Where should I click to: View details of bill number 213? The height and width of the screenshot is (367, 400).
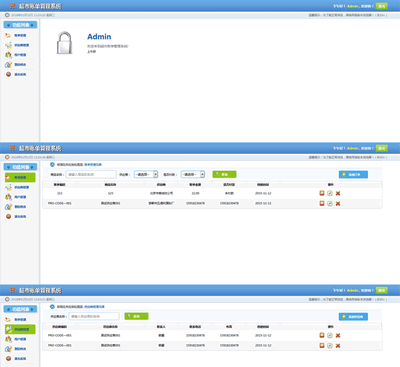point(322,193)
